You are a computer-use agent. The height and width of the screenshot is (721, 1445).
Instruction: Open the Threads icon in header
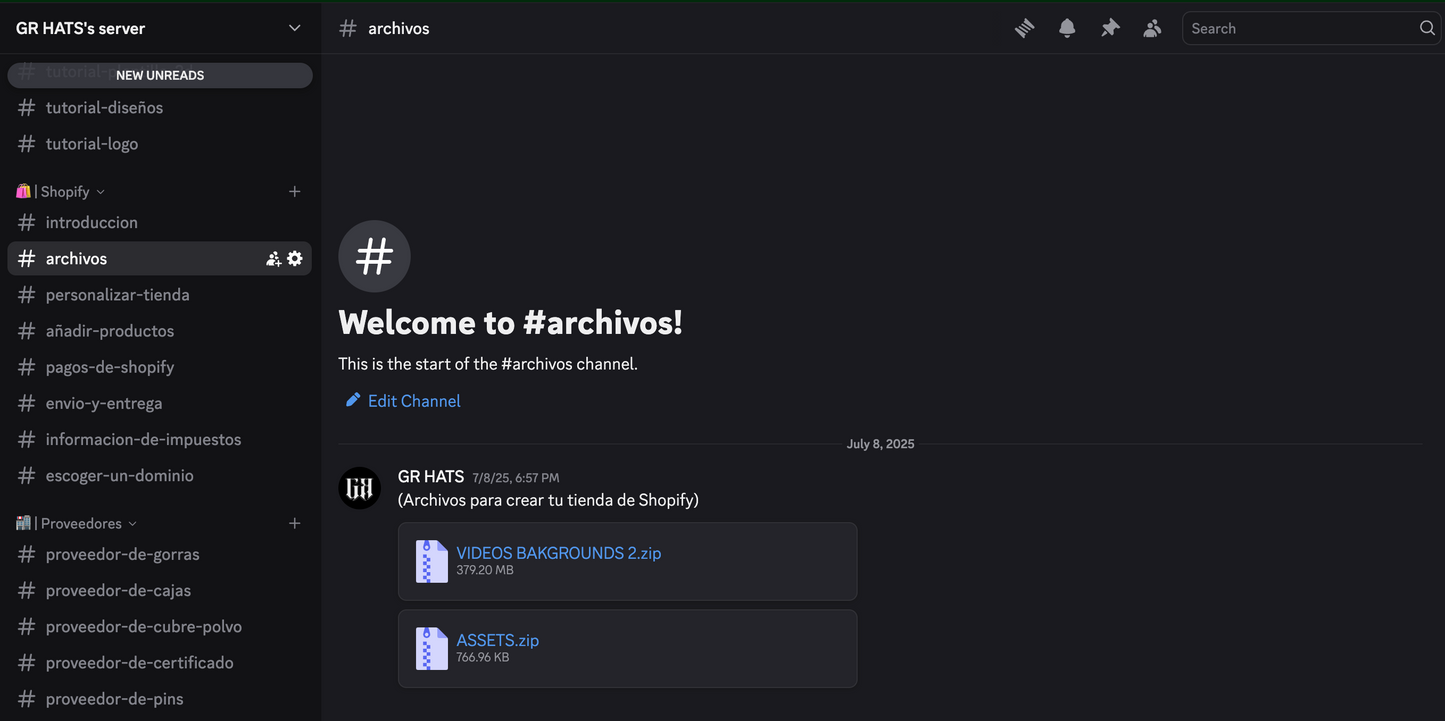1024,29
